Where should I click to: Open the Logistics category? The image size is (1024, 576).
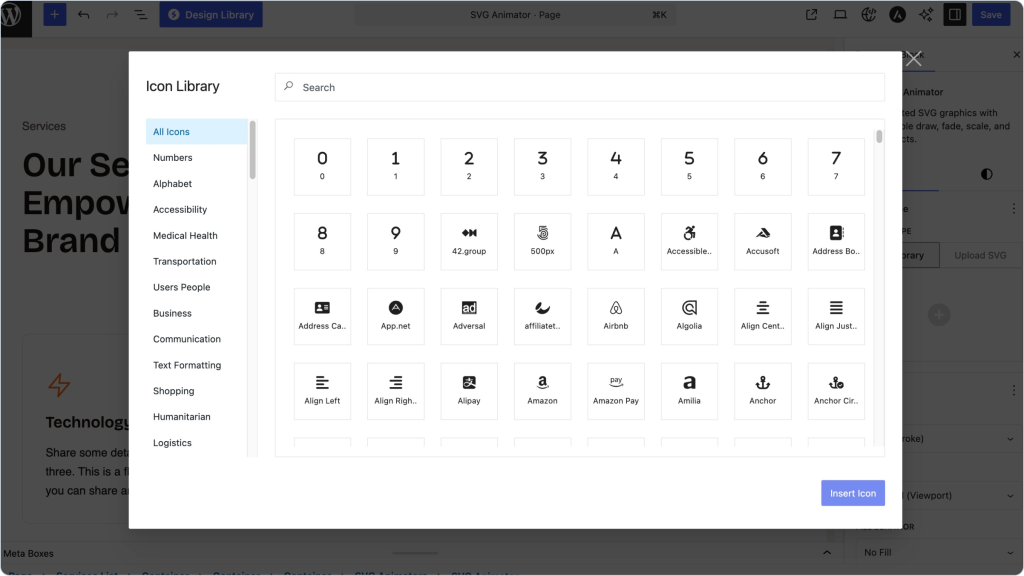[x=197, y=443]
